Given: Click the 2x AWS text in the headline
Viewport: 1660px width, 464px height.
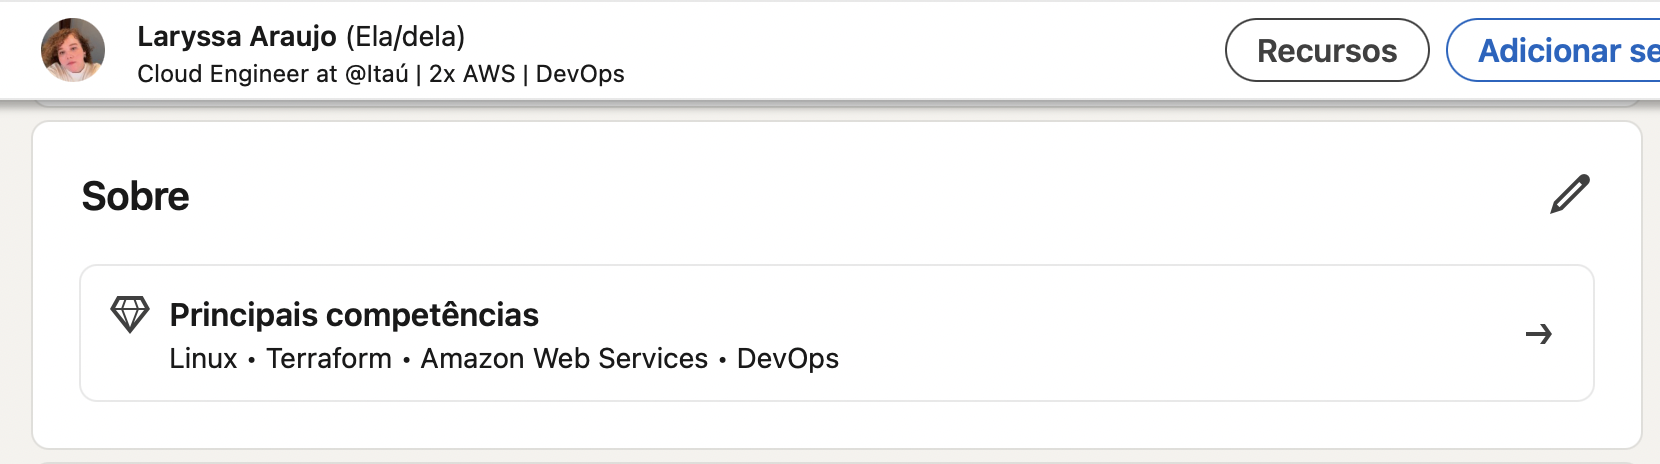Looking at the screenshot, I should point(472,74).
